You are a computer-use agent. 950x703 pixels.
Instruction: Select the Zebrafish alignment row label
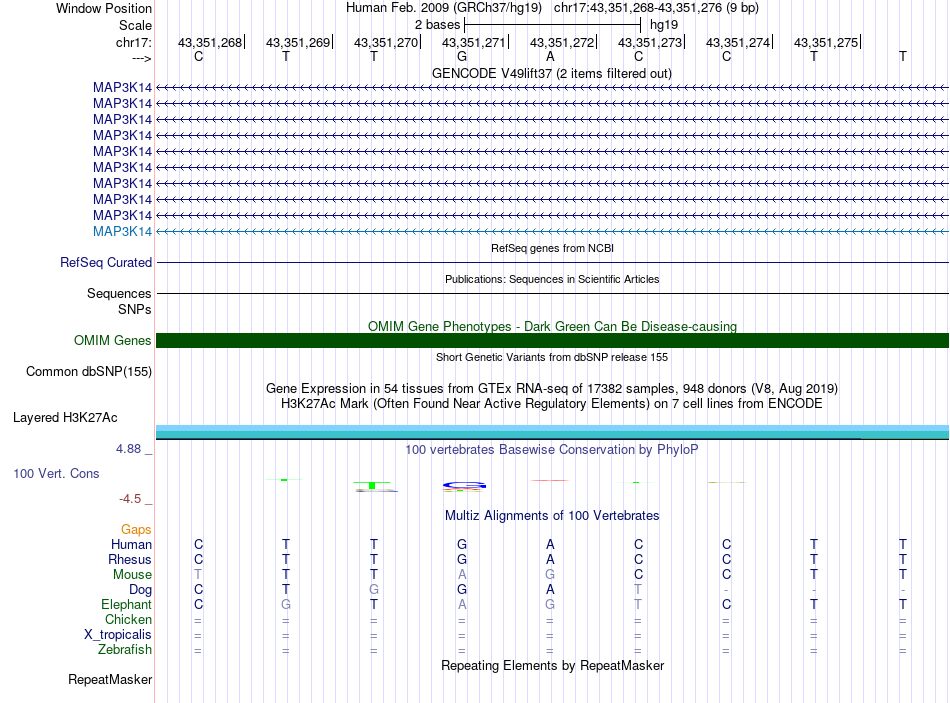tap(125, 650)
